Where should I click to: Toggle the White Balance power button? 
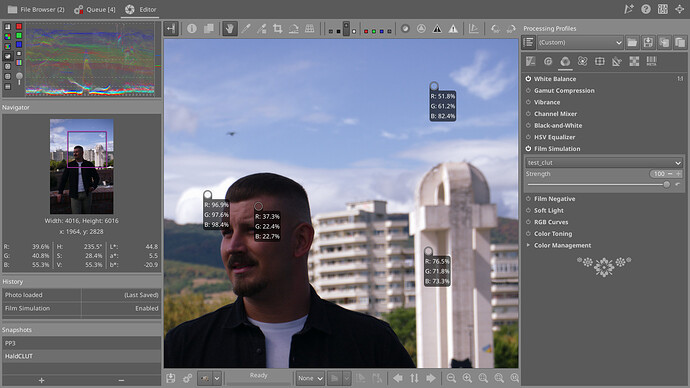click(x=528, y=79)
